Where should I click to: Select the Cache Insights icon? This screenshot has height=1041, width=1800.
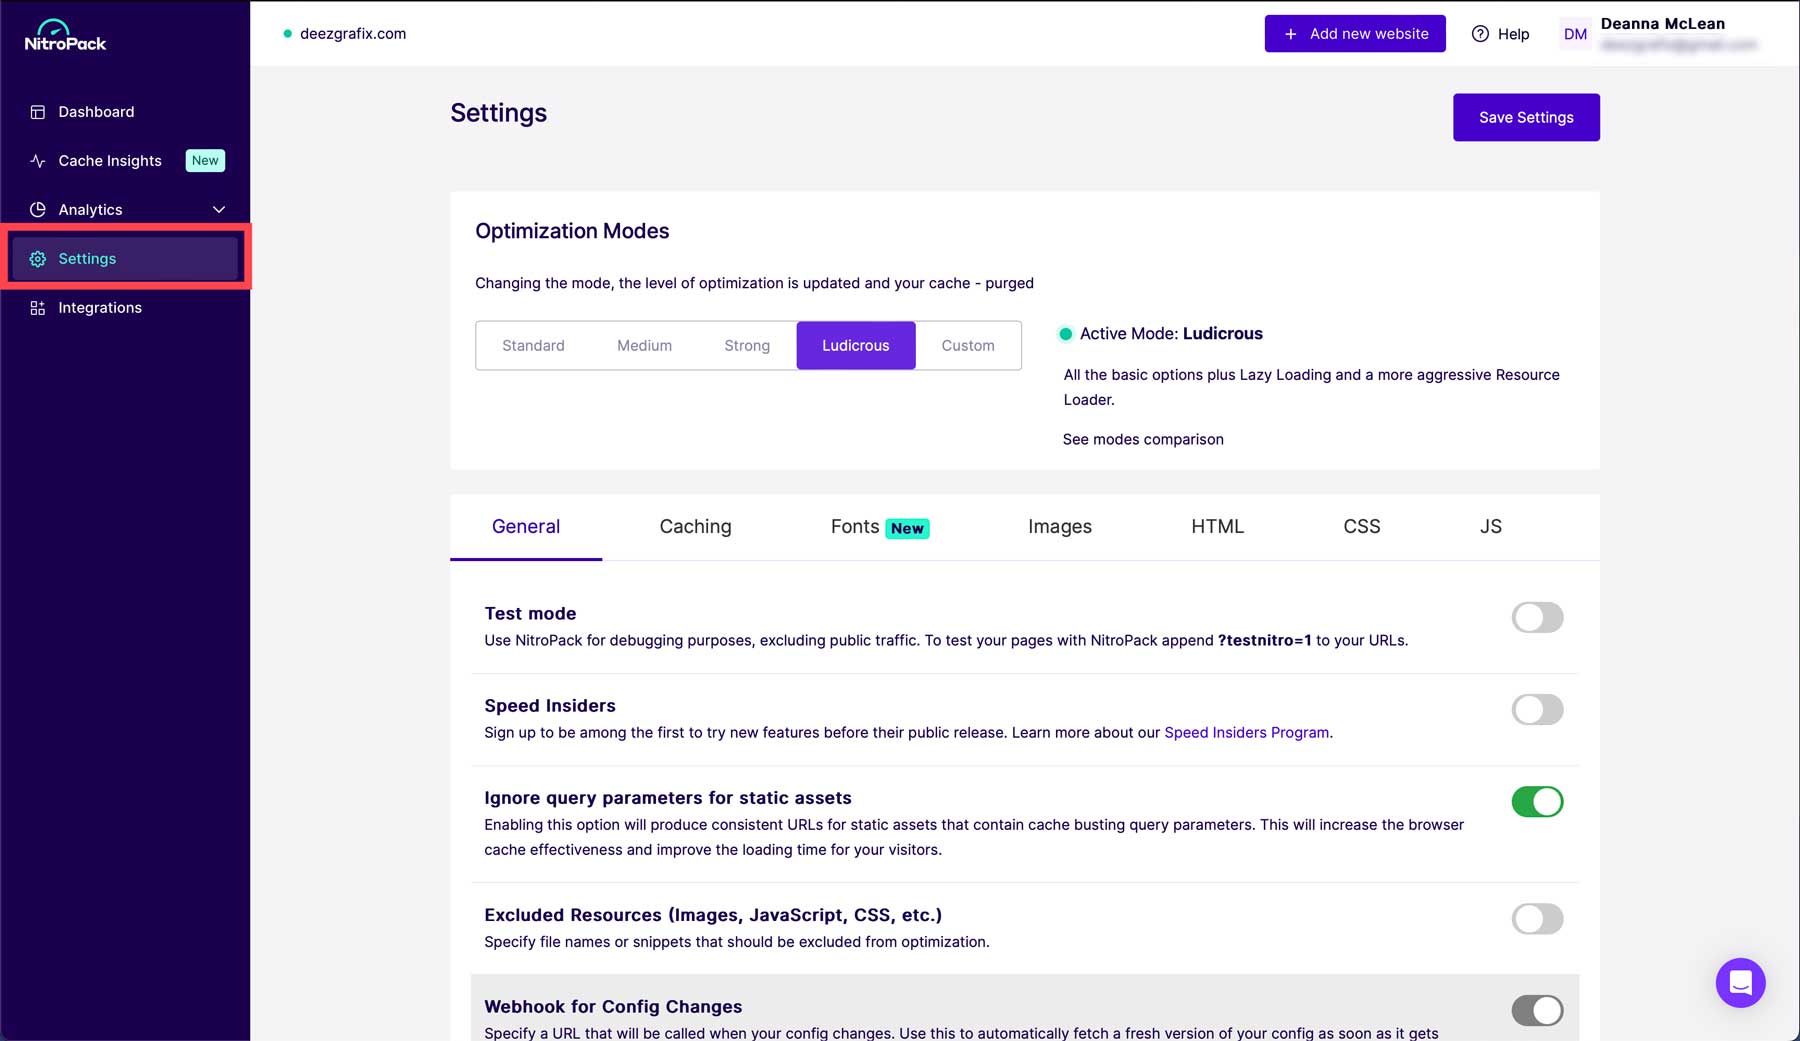click(37, 160)
